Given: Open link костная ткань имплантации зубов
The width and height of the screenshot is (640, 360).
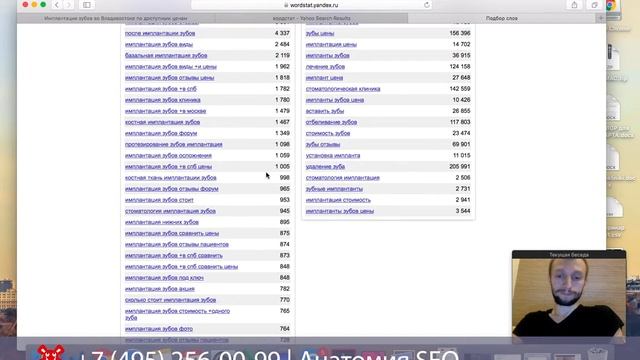Looking at the screenshot, I should pos(171,178).
